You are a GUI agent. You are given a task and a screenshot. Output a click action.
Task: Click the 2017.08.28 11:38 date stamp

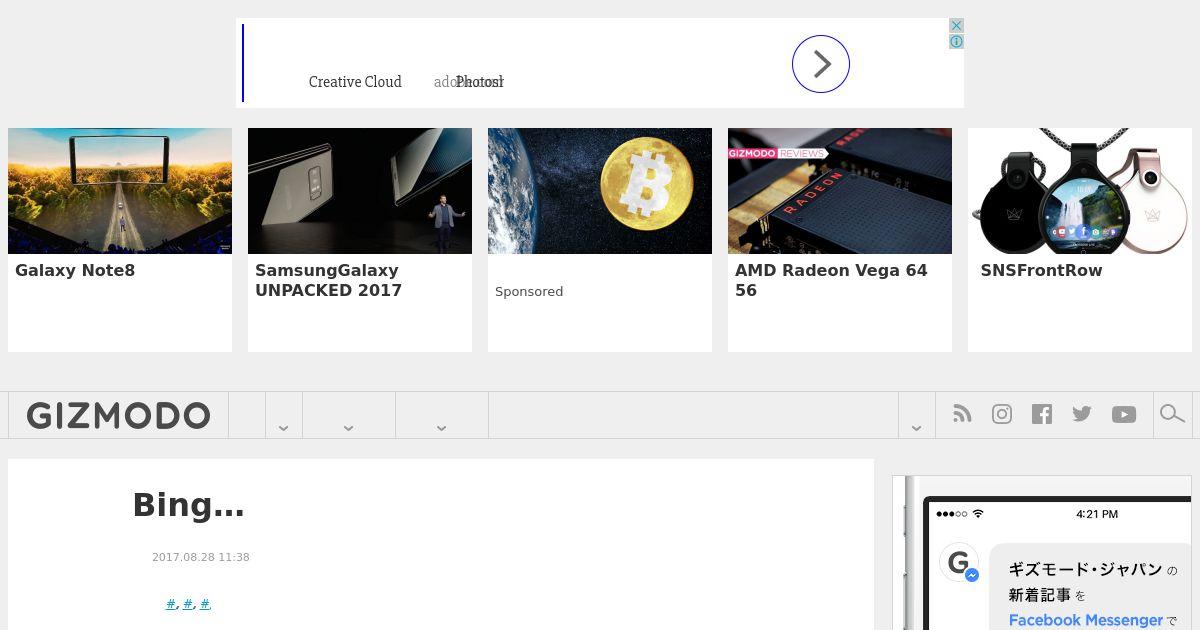pos(201,557)
